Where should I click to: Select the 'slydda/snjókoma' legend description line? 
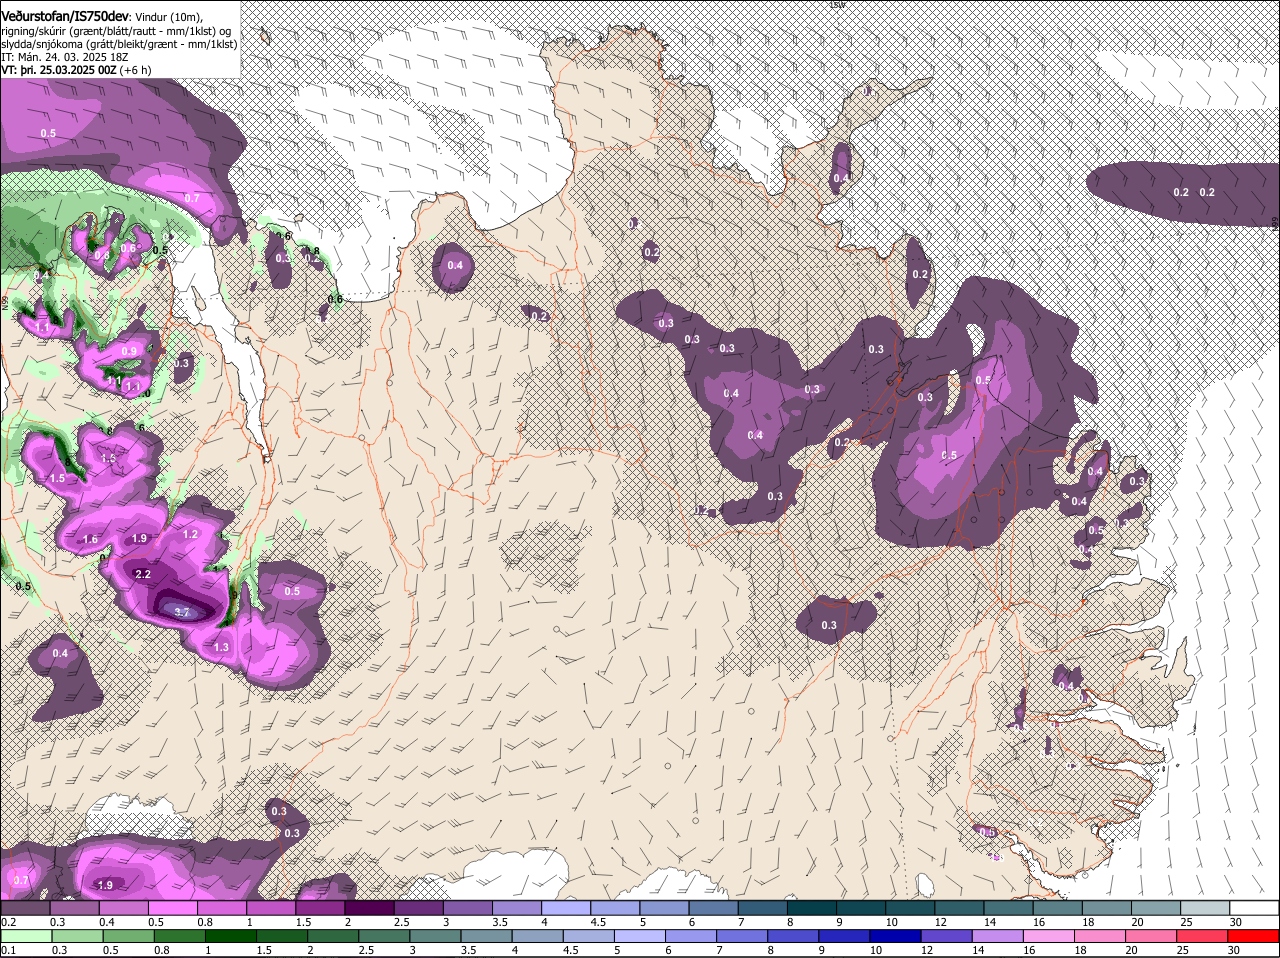(119, 44)
